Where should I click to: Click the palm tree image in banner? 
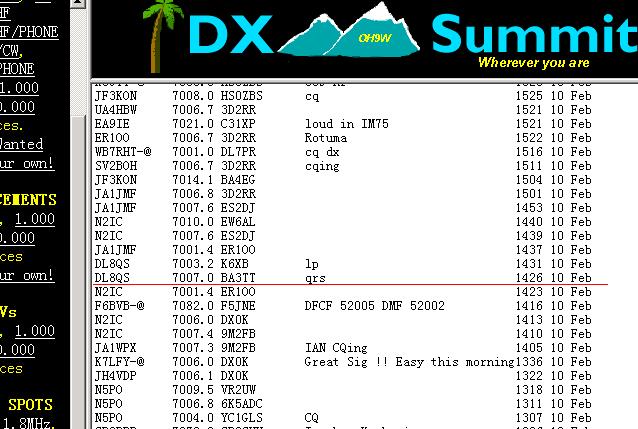163,37
